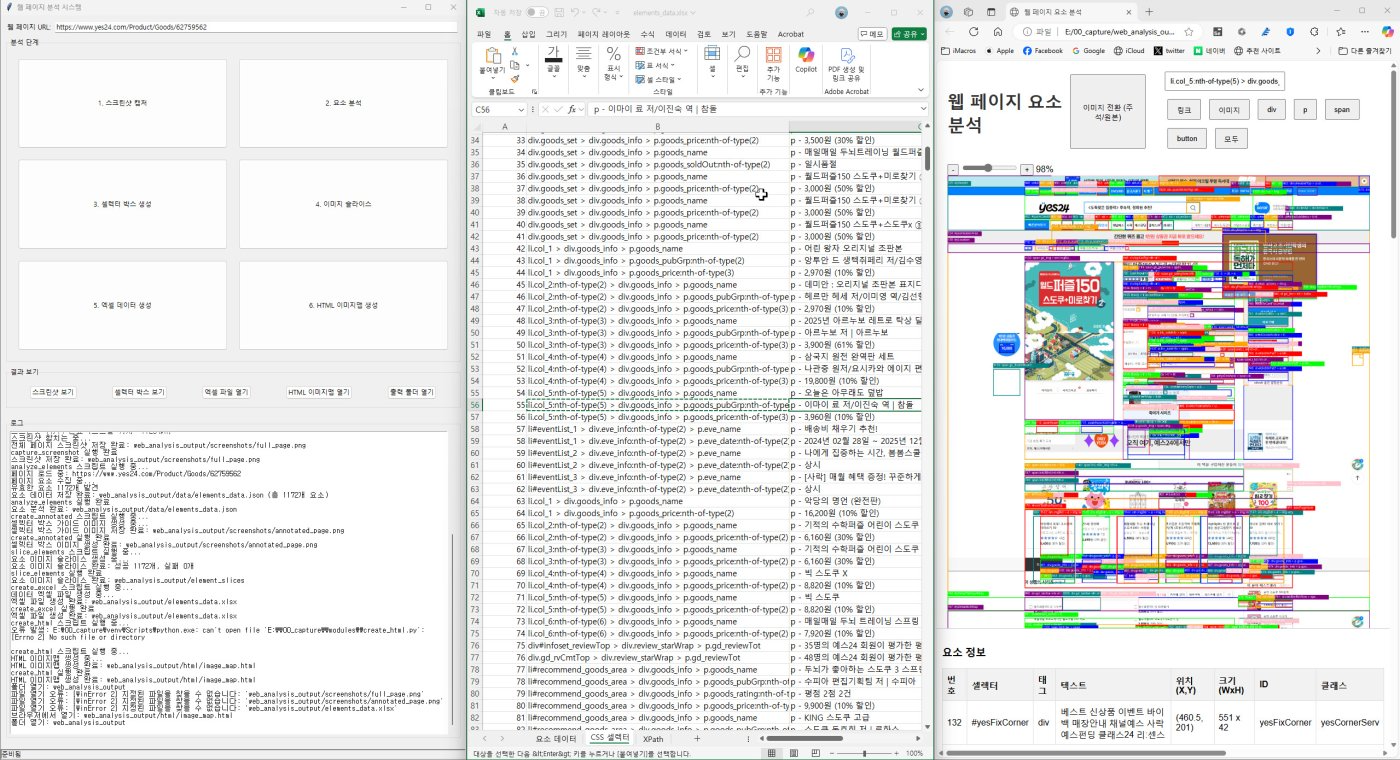The height and width of the screenshot is (760, 1400).
Task: Click the Format Painter brush icon
Action: click(515, 78)
